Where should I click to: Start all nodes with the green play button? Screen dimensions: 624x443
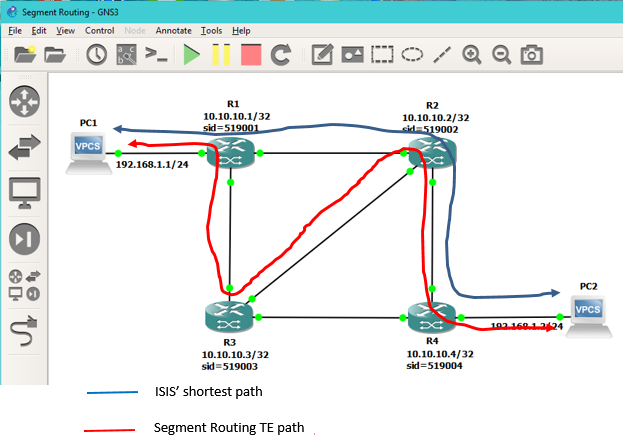pyautogui.click(x=190, y=54)
